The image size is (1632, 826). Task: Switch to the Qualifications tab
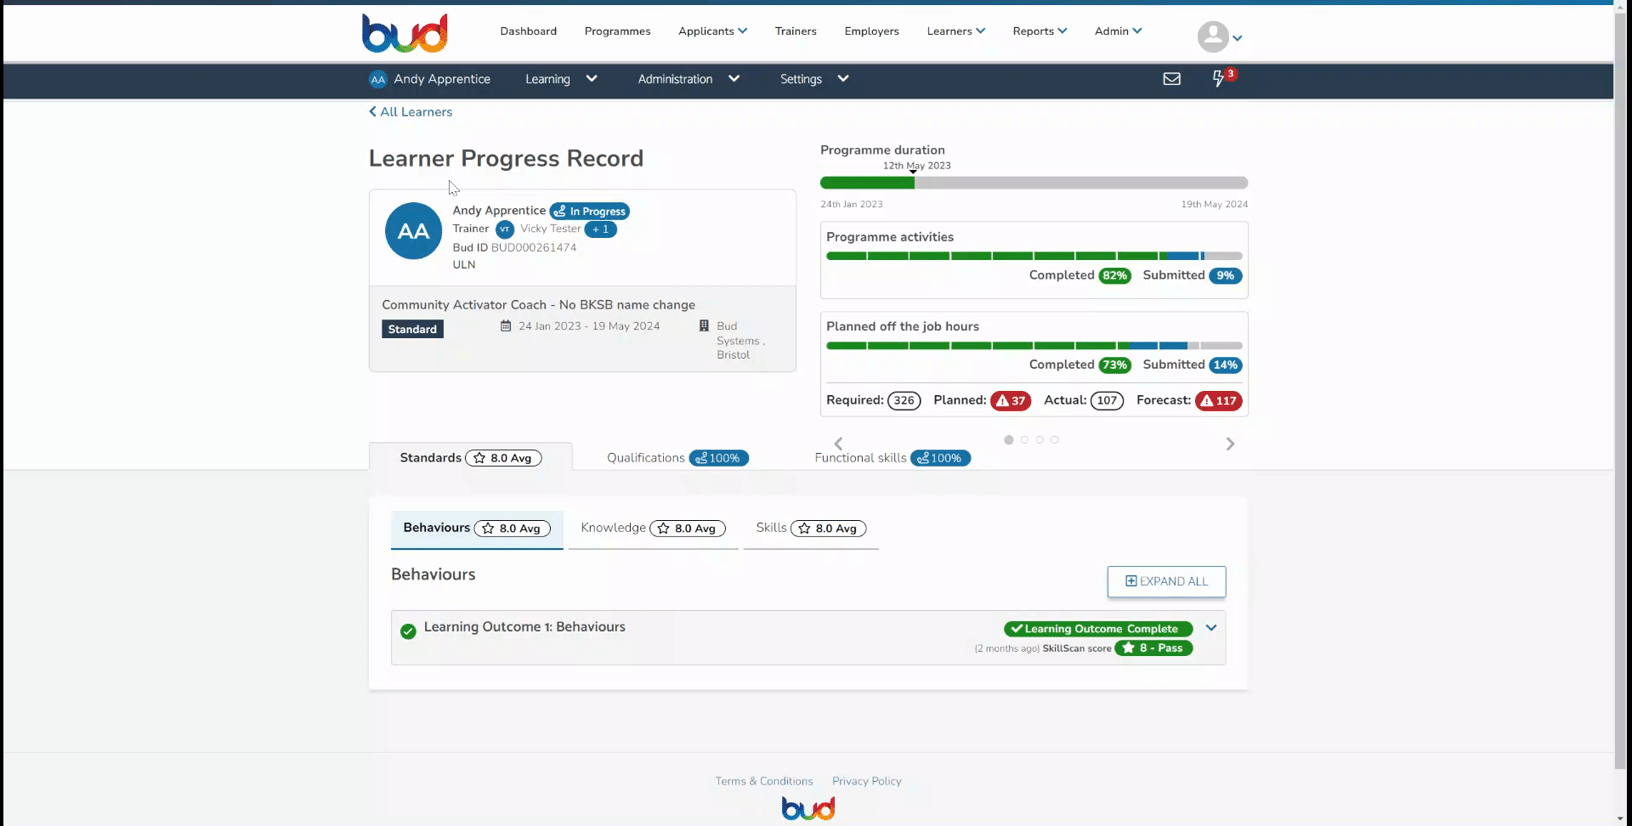677,458
